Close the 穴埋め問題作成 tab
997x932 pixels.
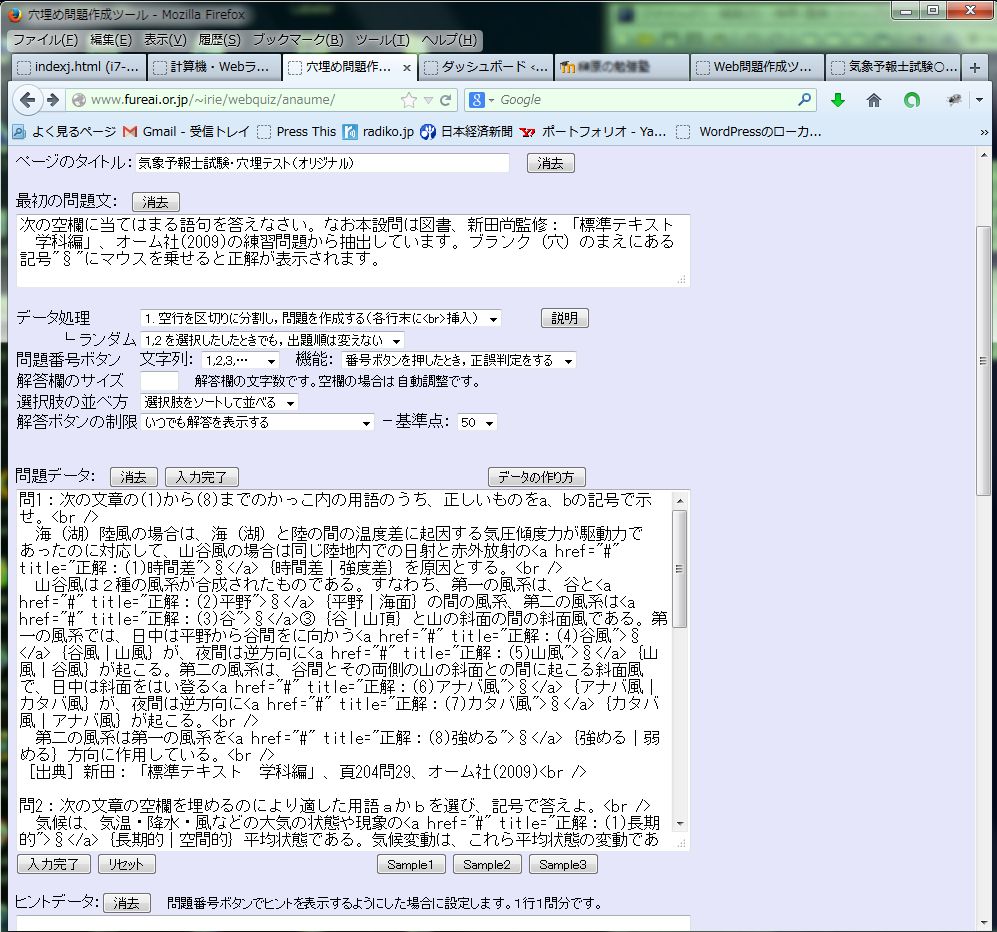tap(406, 67)
